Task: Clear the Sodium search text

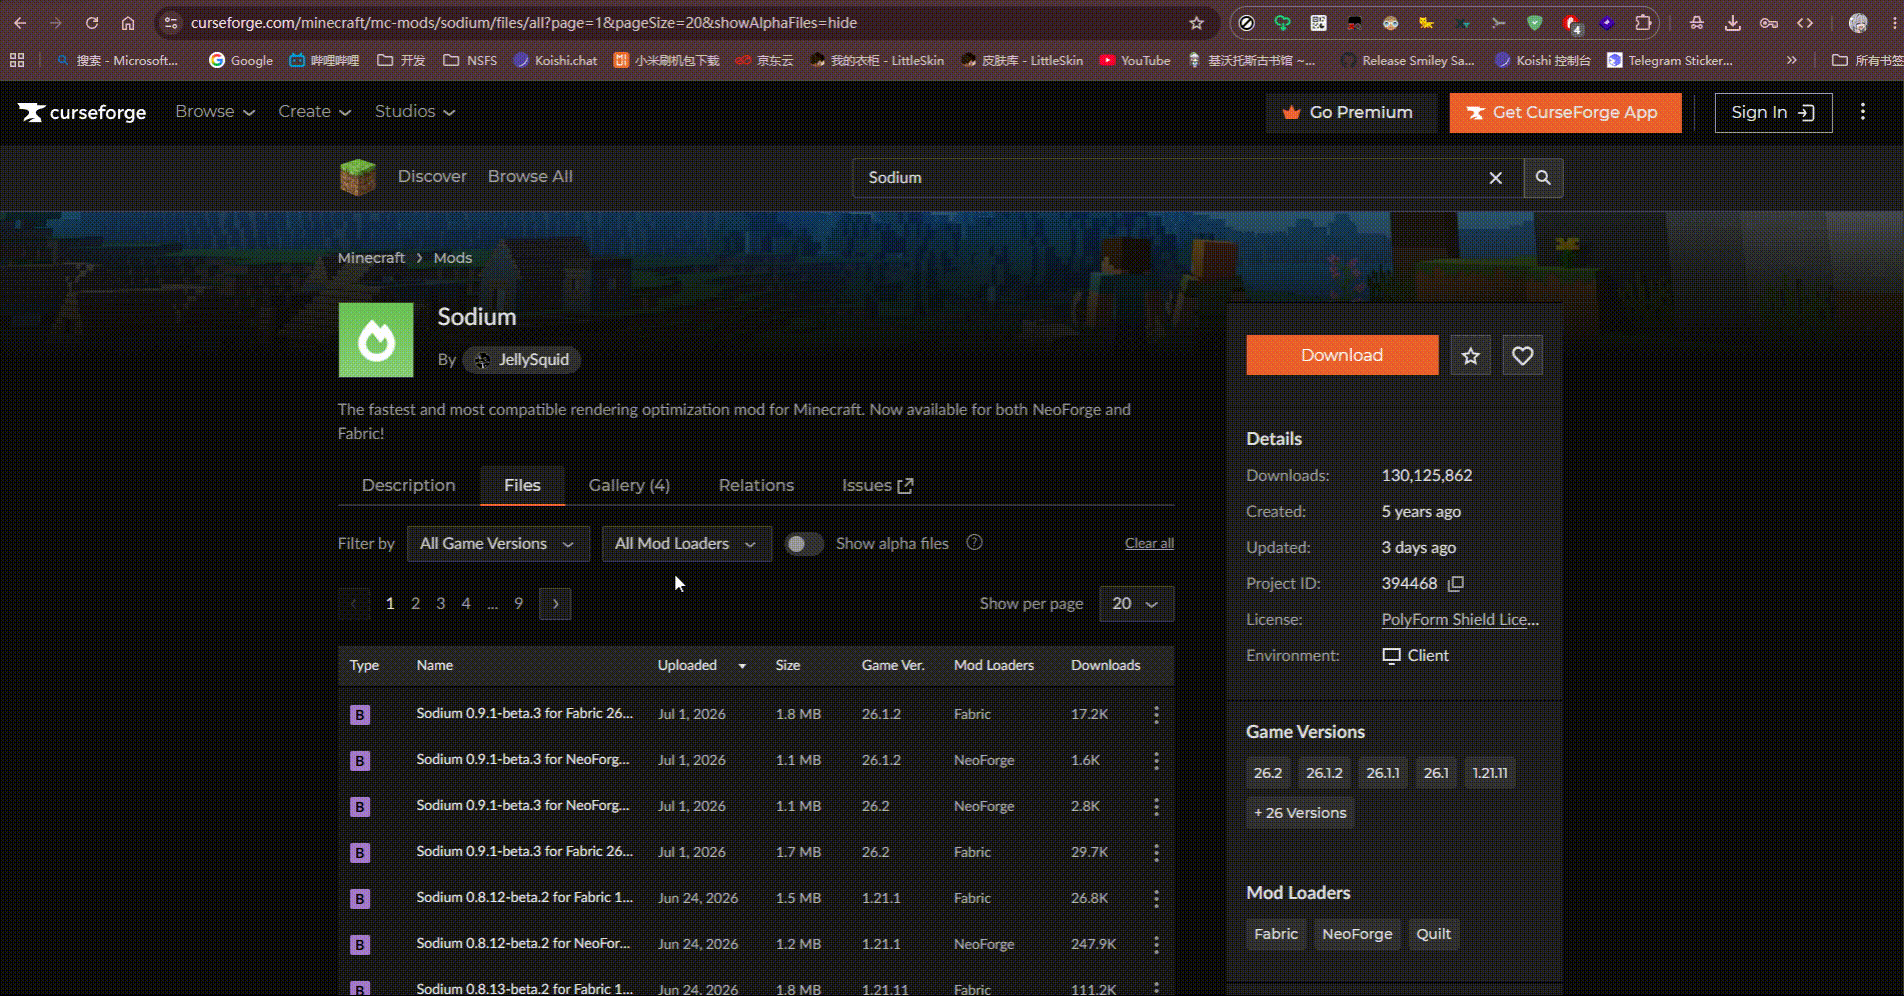Action: pos(1496,178)
